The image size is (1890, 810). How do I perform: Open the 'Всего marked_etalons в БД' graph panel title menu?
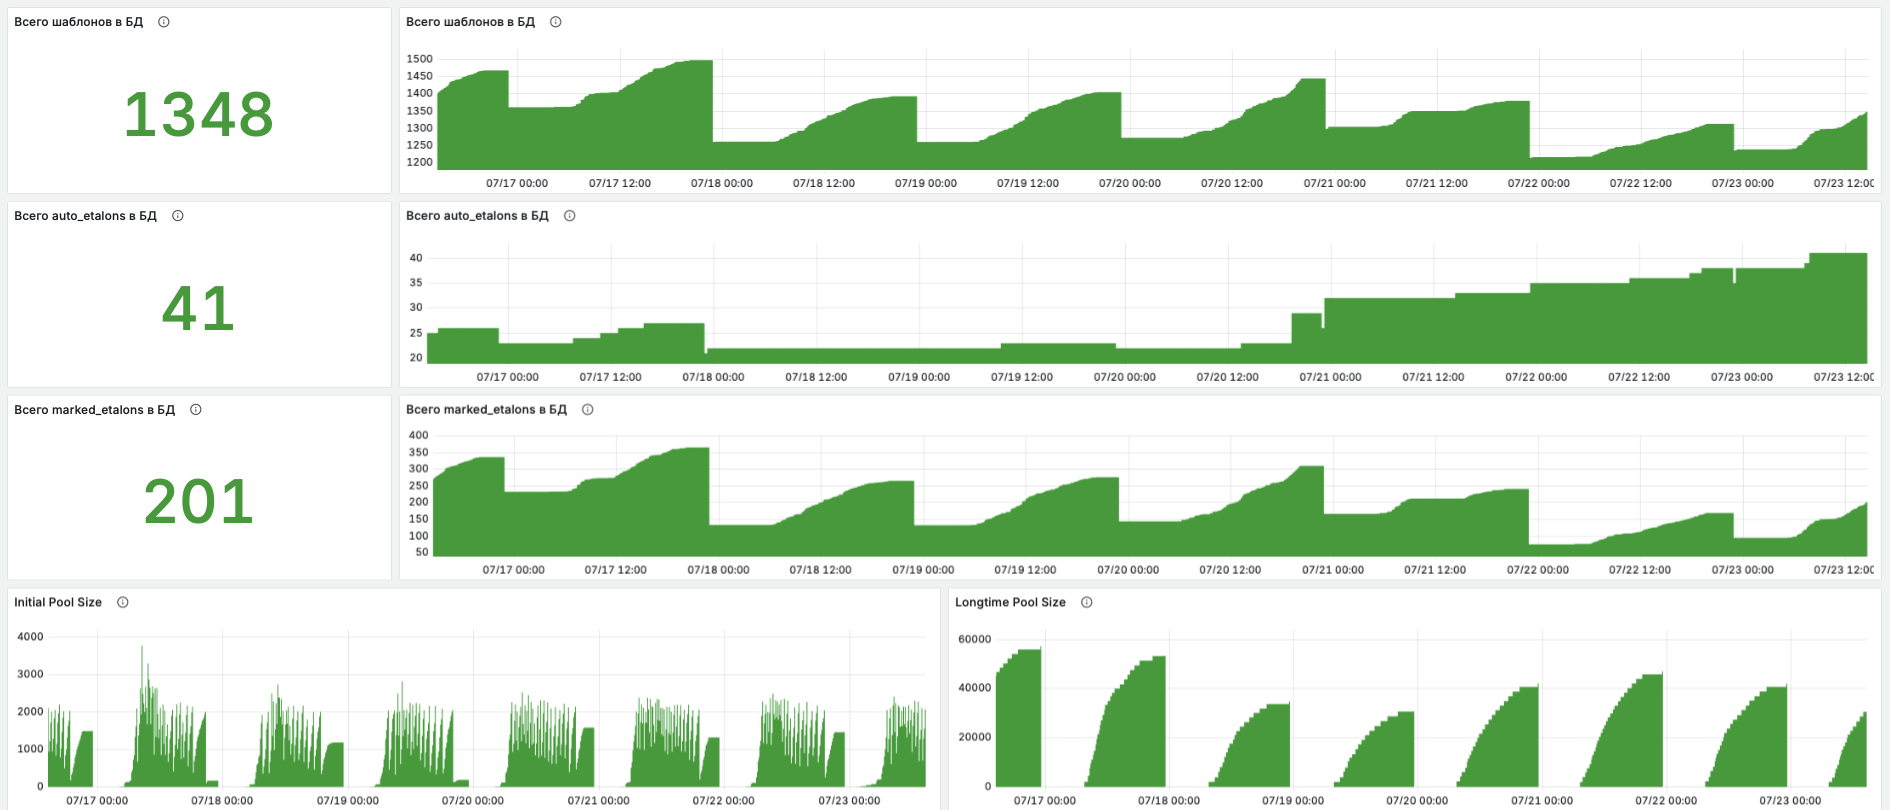coord(486,410)
